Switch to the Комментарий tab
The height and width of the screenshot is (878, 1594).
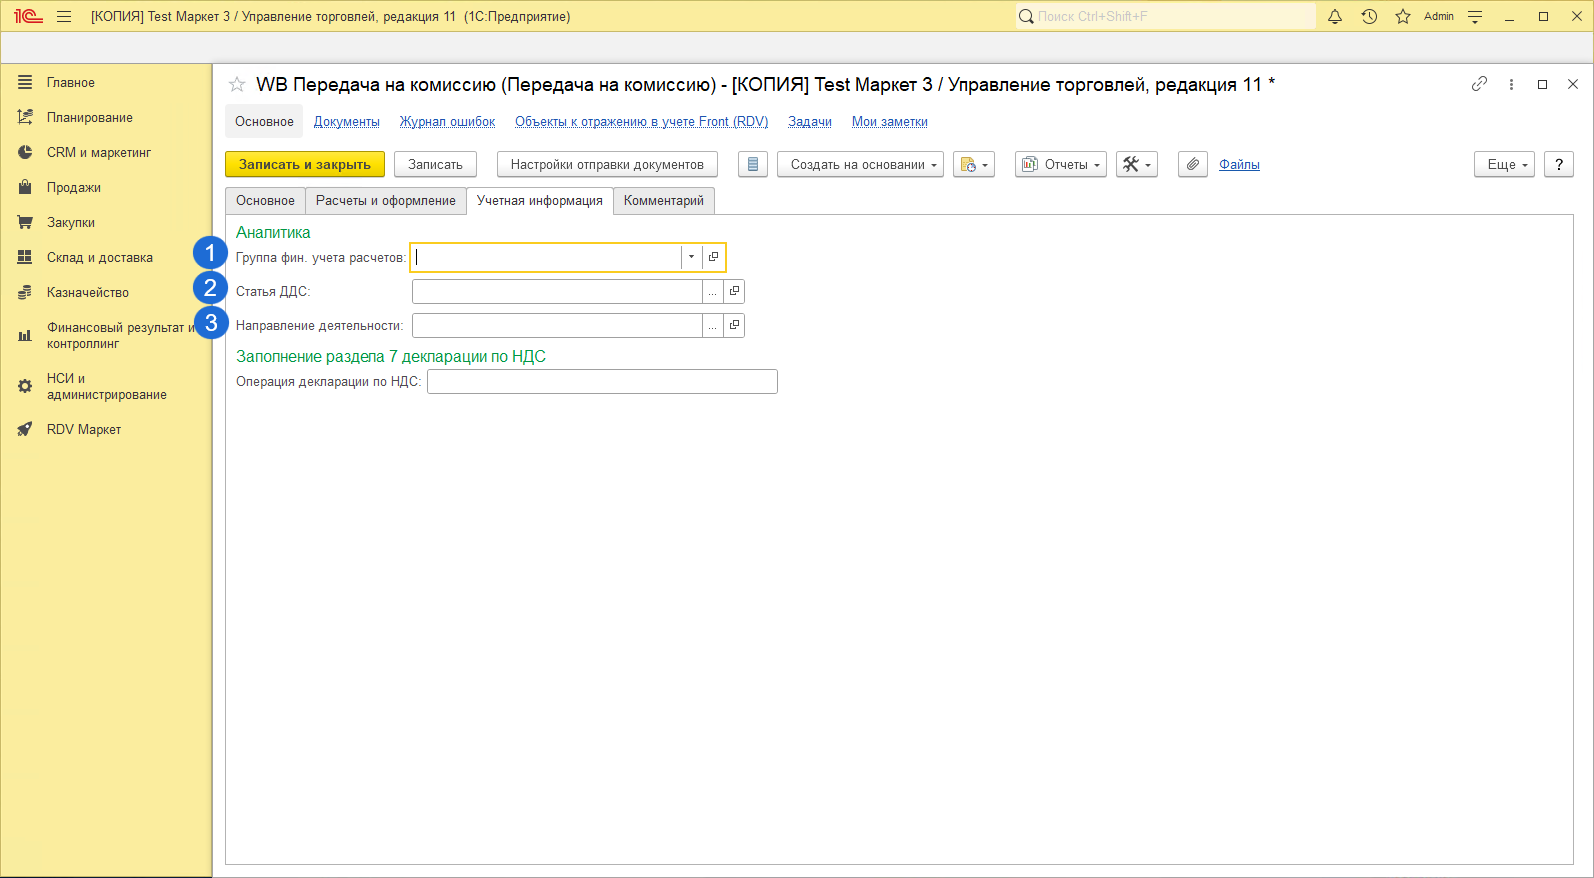663,200
